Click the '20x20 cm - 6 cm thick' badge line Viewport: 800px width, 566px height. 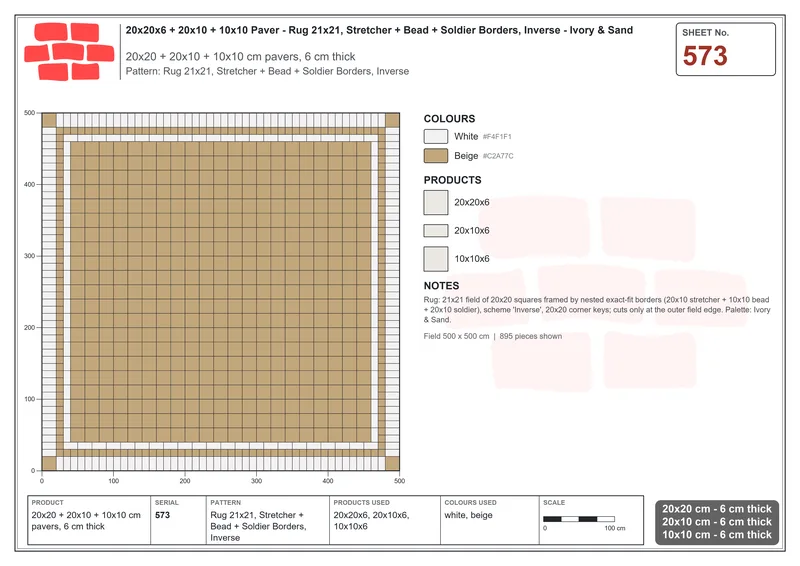point(717,509)
